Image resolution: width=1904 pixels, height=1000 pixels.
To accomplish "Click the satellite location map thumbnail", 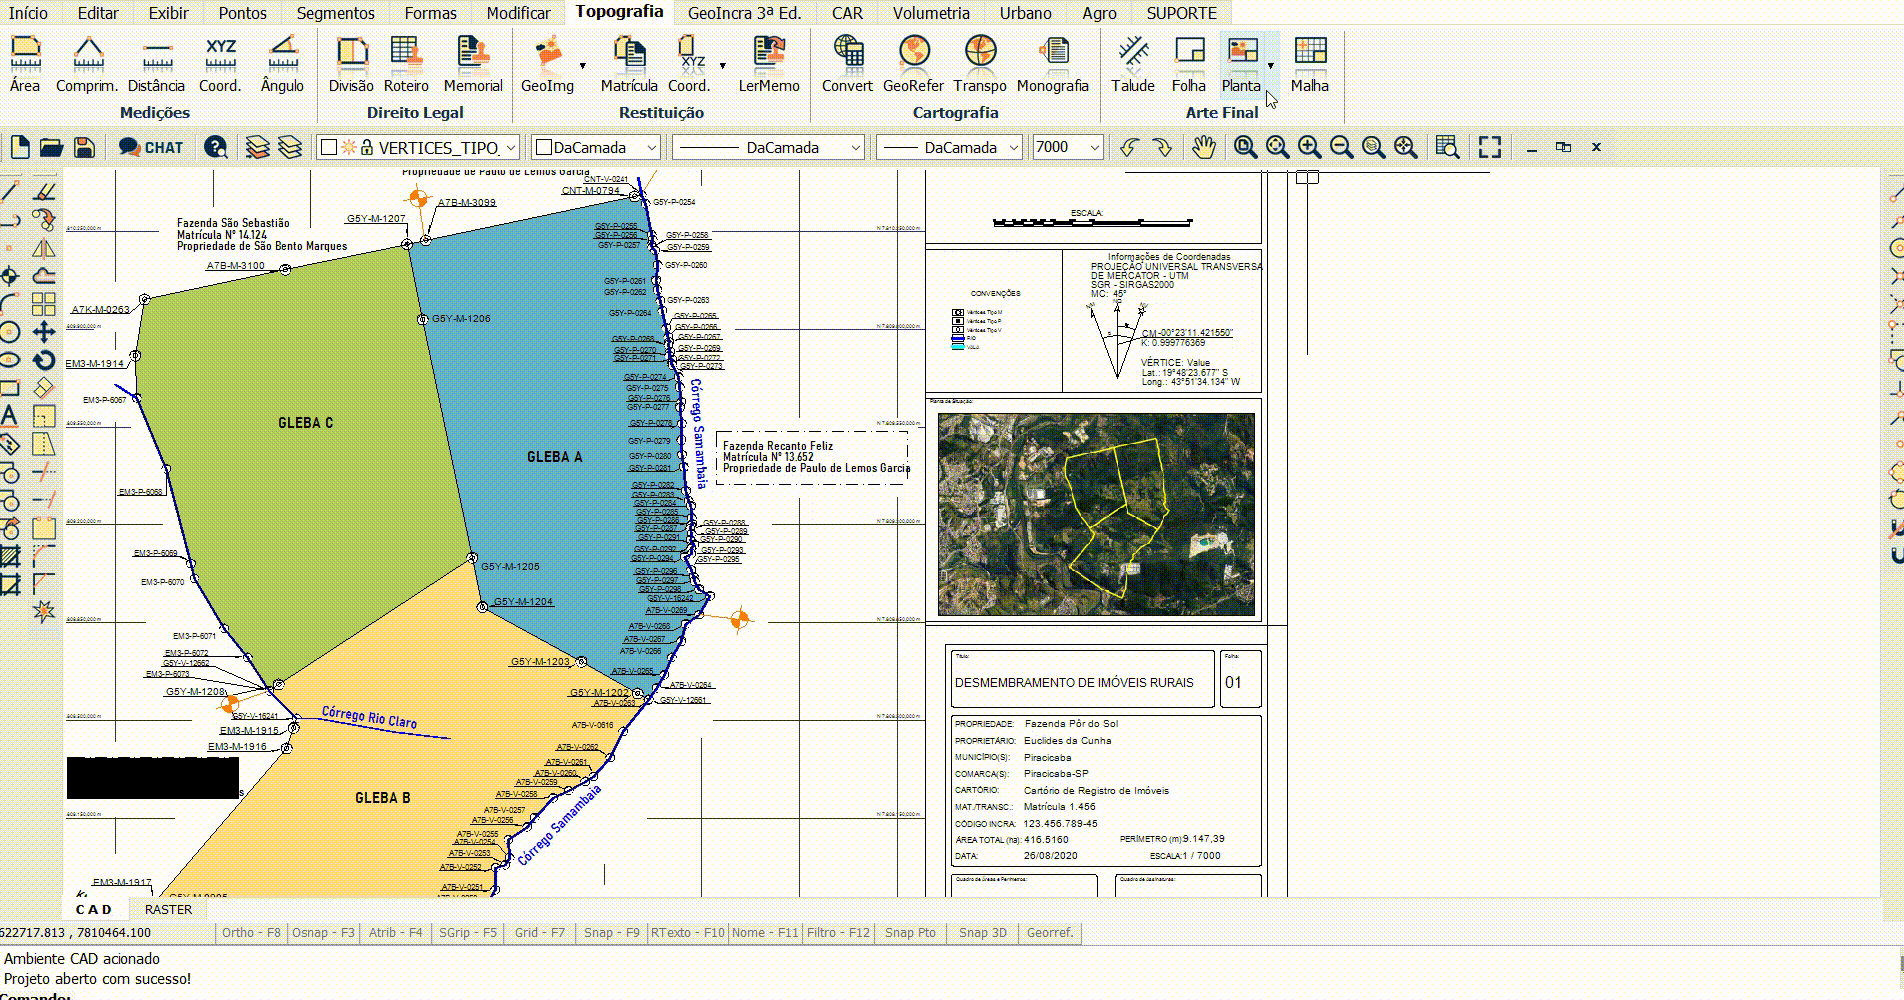I will pos(1096,514).
